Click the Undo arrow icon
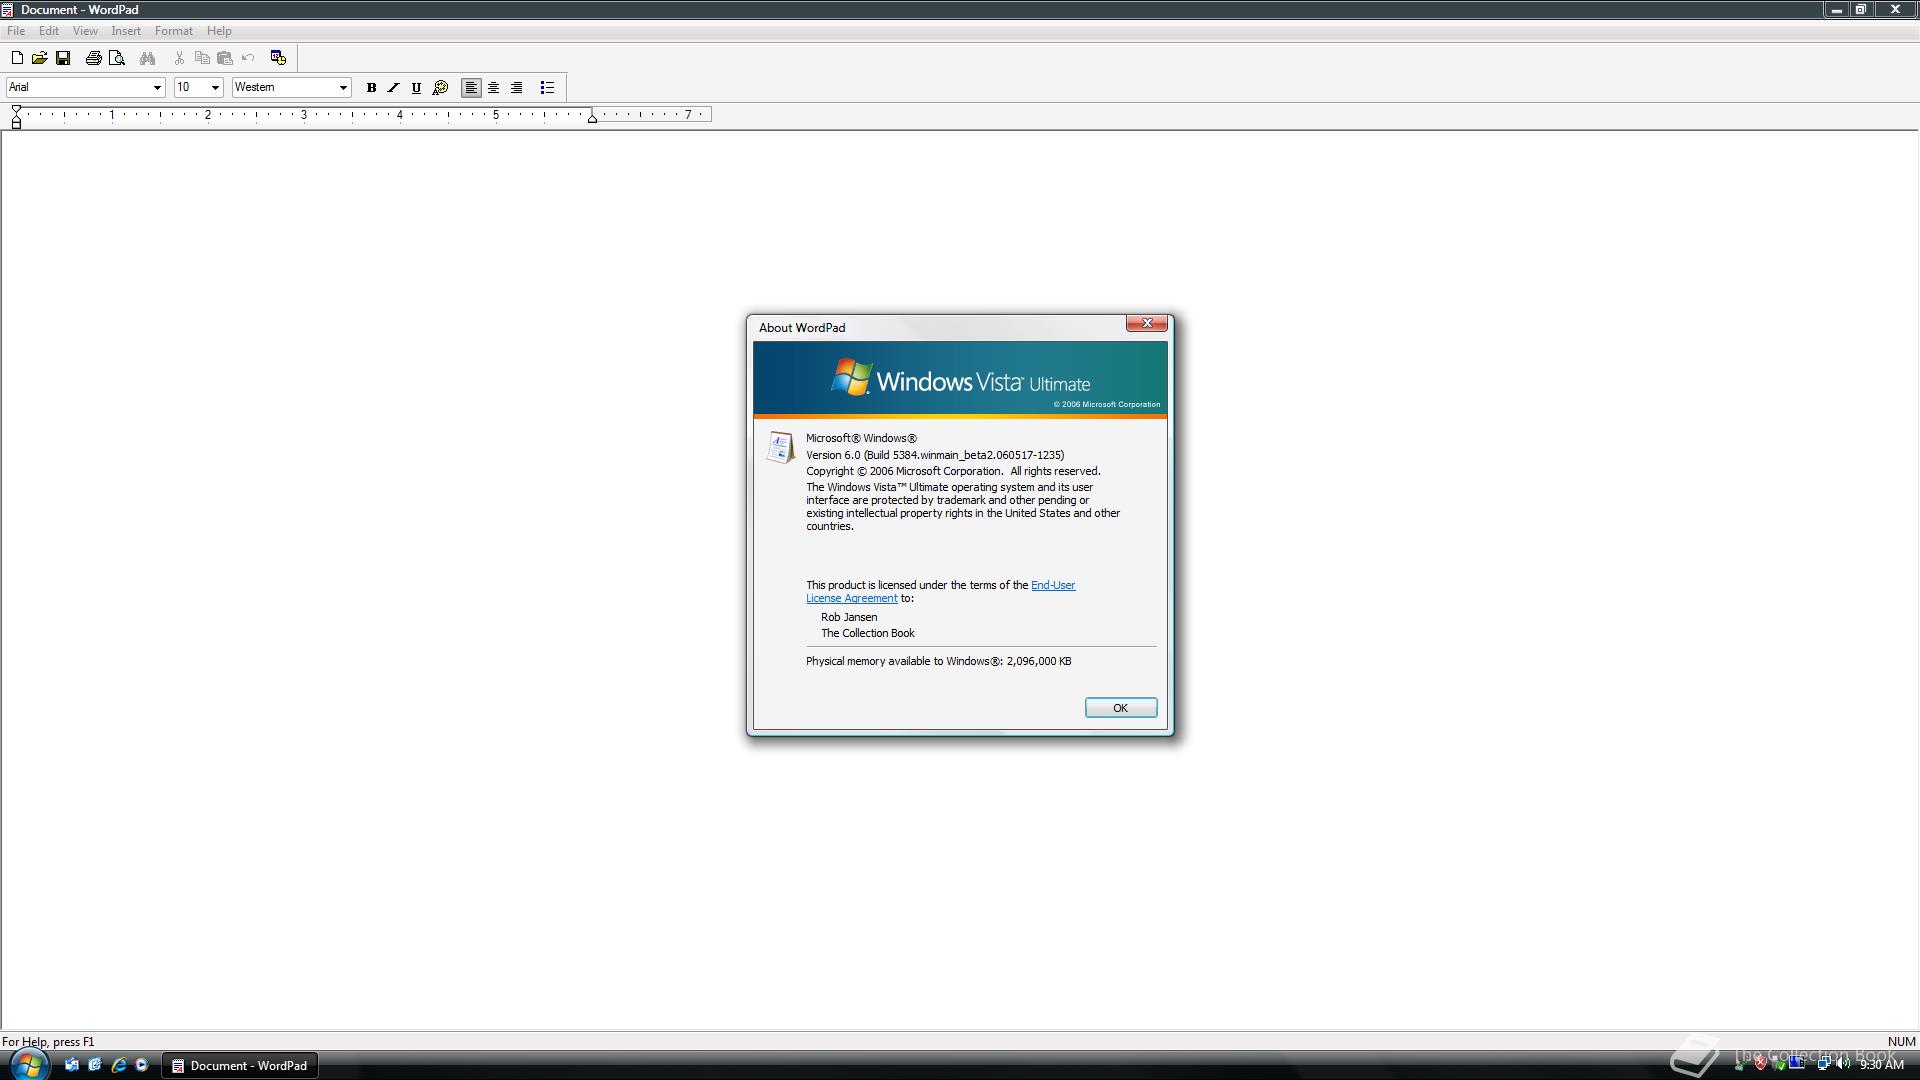This screenshot has width=1920, height=1080. pyautogui.click(x=248, y=58)
